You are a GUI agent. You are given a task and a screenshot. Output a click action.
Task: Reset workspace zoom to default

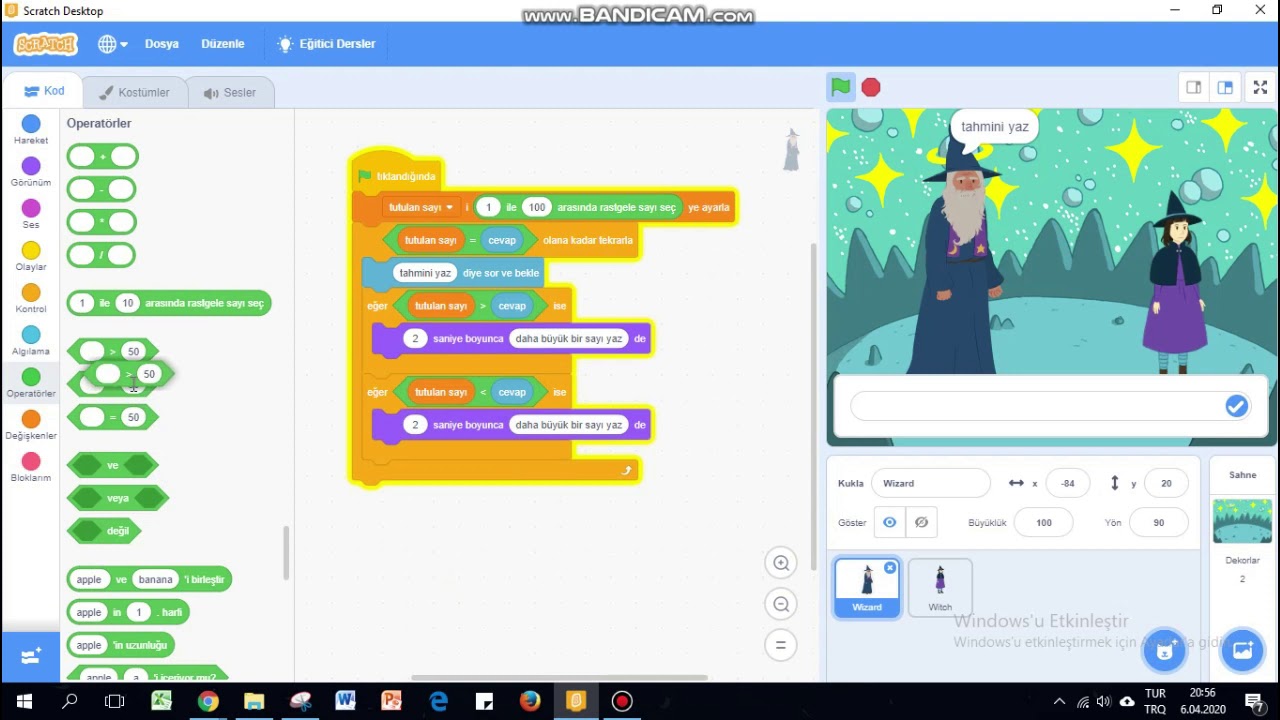[x=781, y=645]
